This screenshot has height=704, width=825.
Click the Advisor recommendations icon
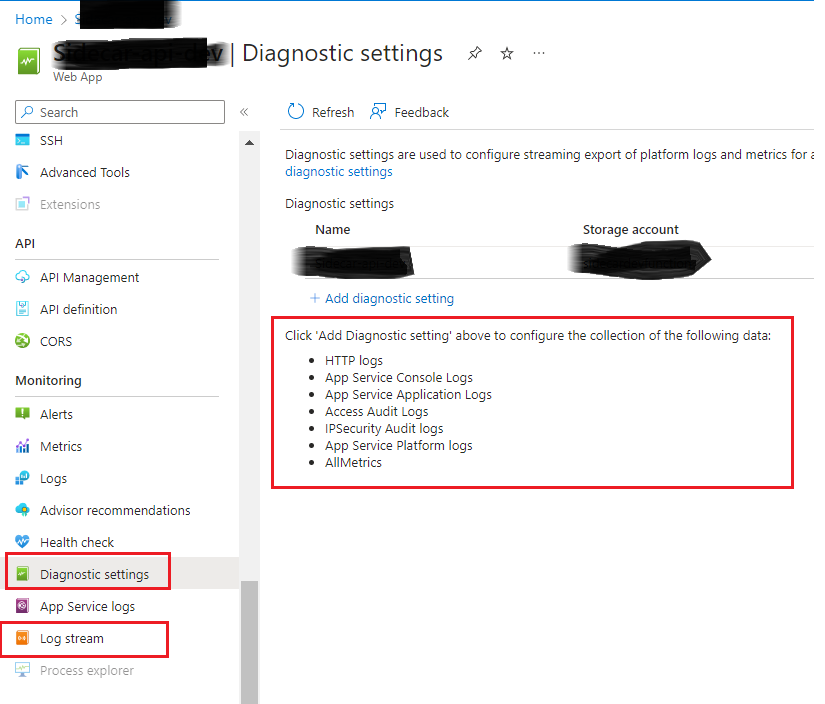(23, 510)
